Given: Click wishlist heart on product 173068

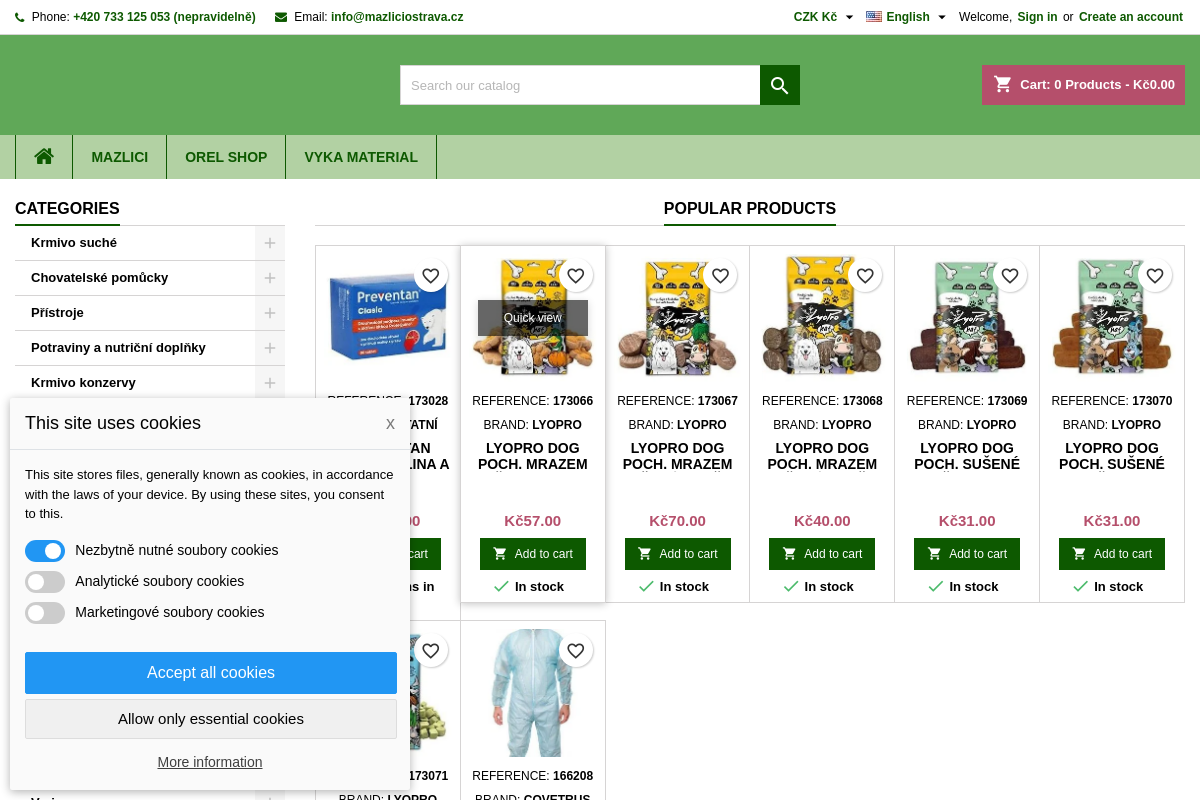Looking at the screenshot, I should click(865, 276).
